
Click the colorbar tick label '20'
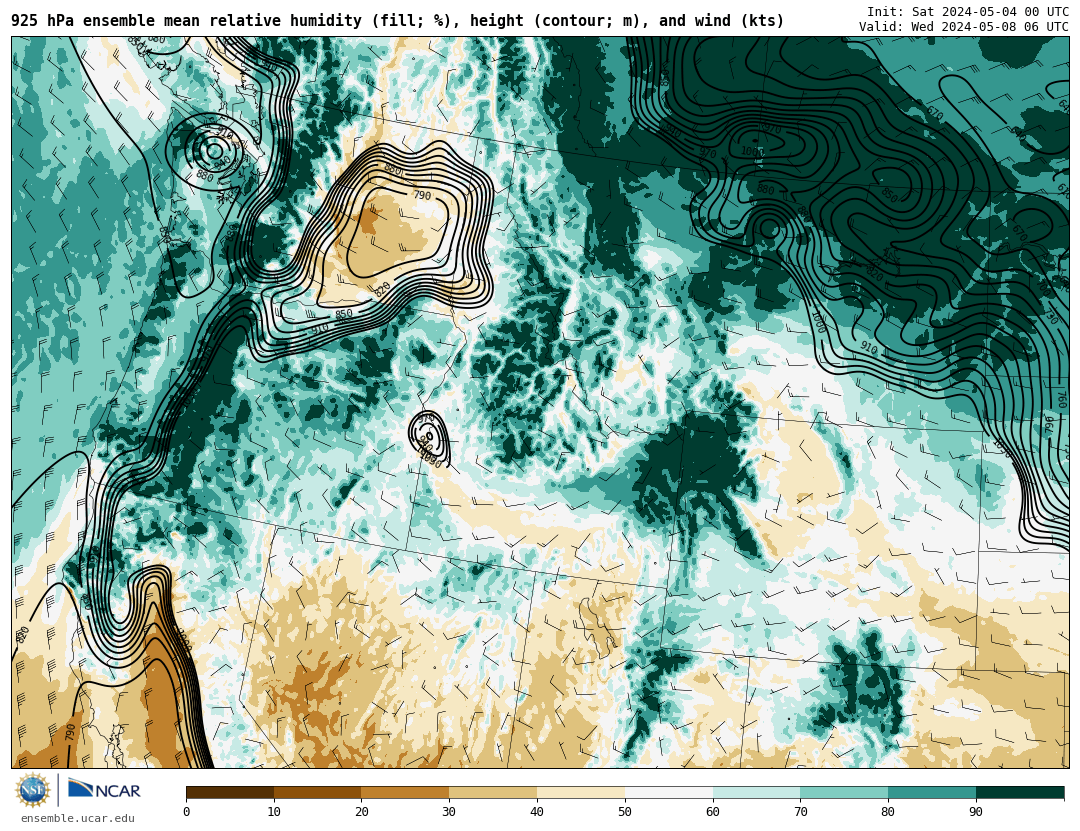362,812
